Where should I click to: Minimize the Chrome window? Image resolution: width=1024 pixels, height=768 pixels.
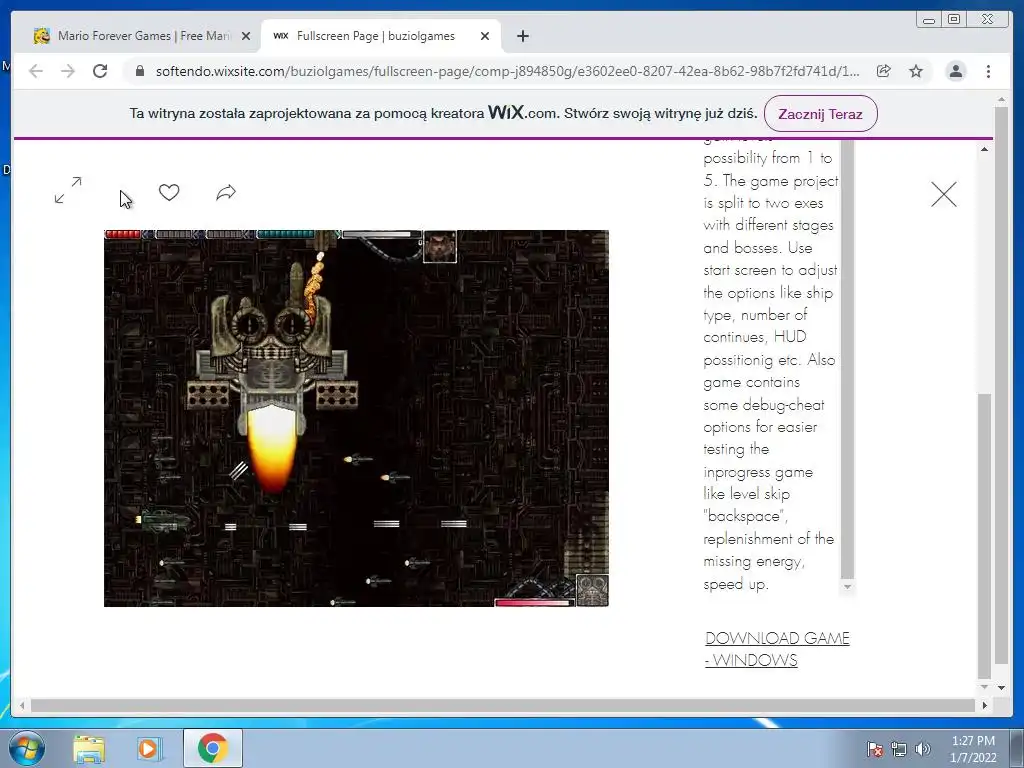coord(928,20)
